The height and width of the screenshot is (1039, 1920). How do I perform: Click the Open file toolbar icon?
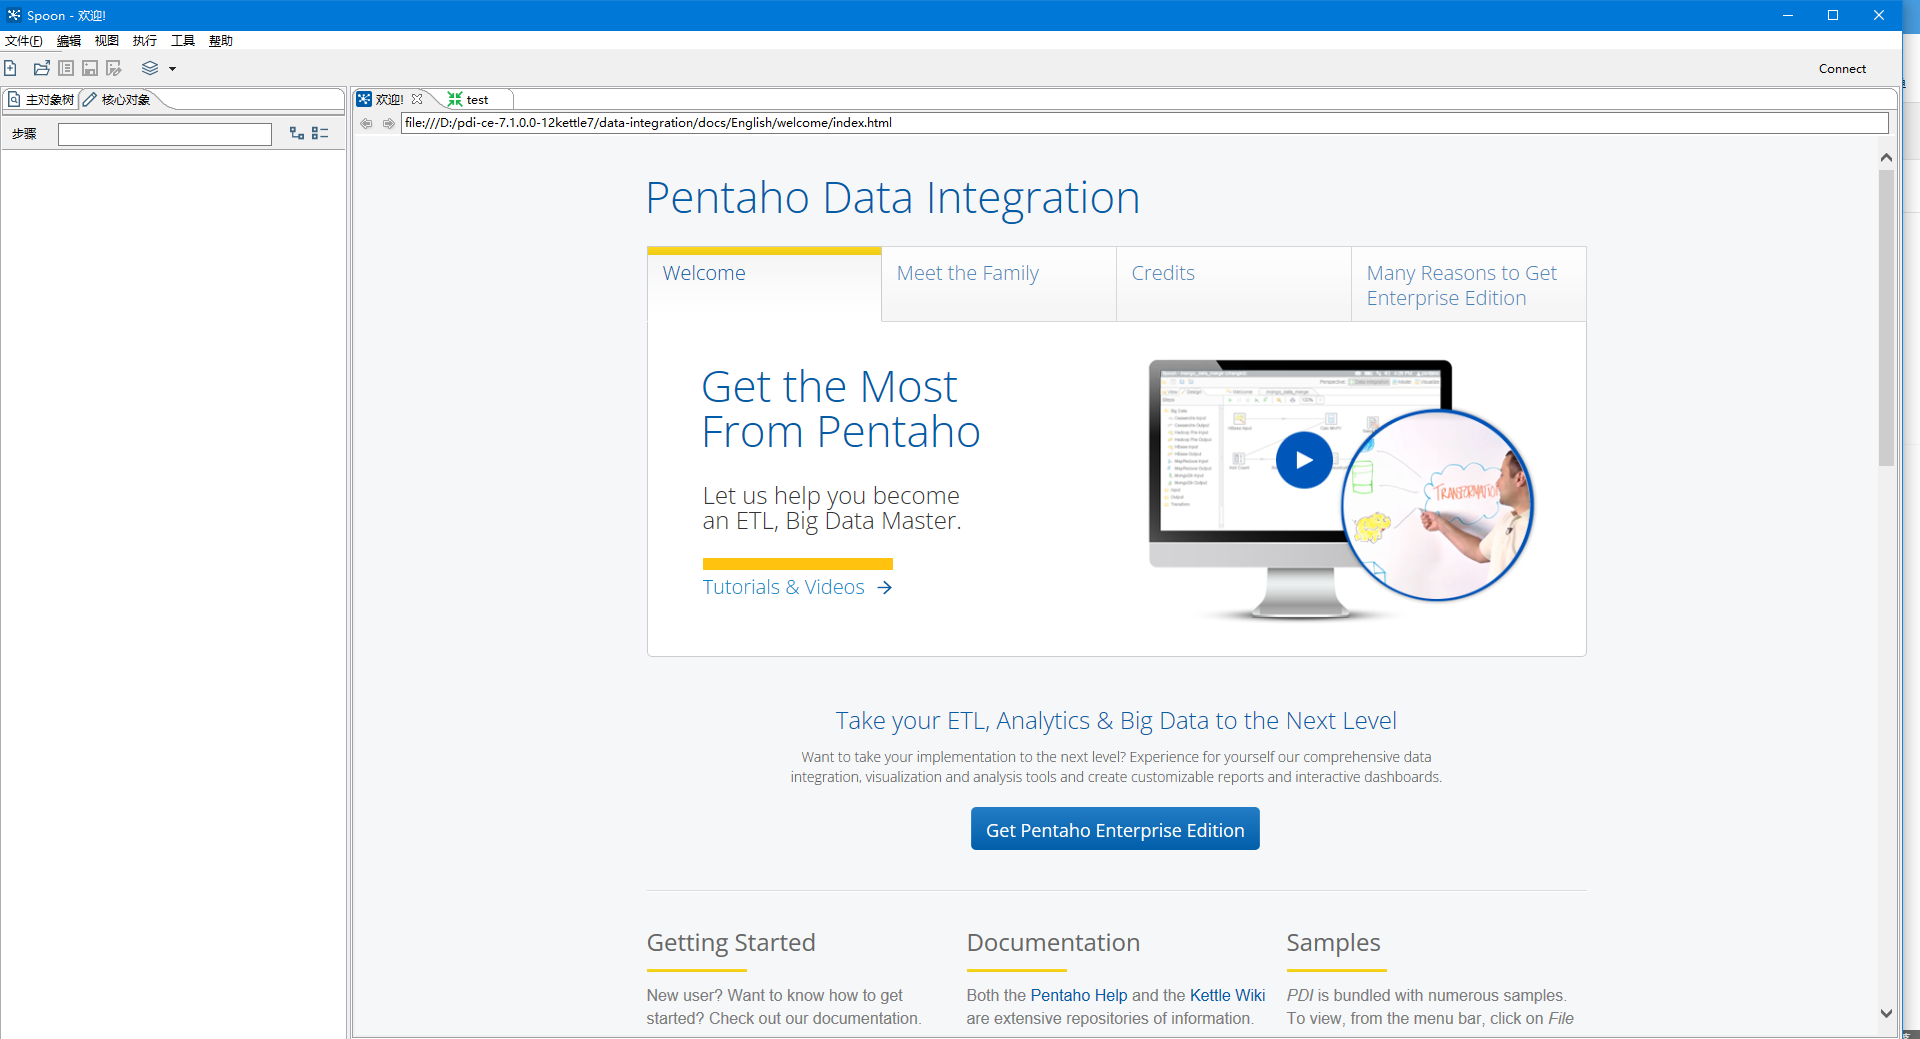pyautogui.click(x=42, y=68)
